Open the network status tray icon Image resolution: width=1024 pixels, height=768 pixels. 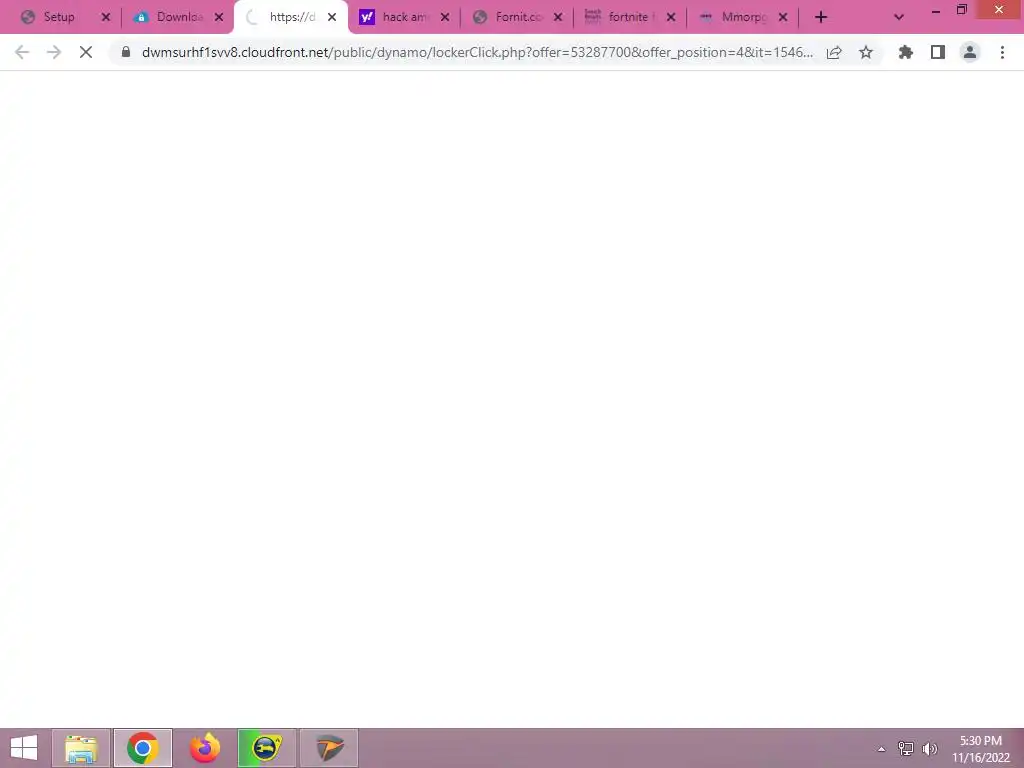906,748
